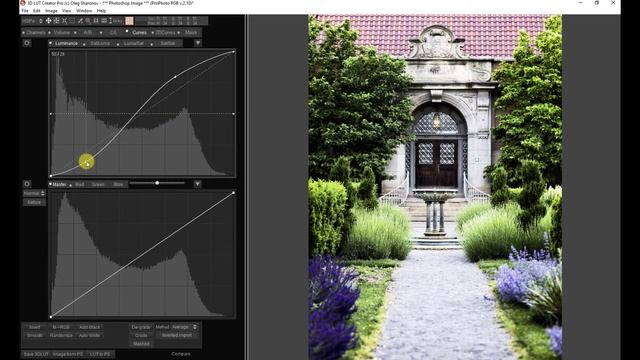Click the Compare label
This screenshot has width=640, height=360.
click(x=181, y=354)
